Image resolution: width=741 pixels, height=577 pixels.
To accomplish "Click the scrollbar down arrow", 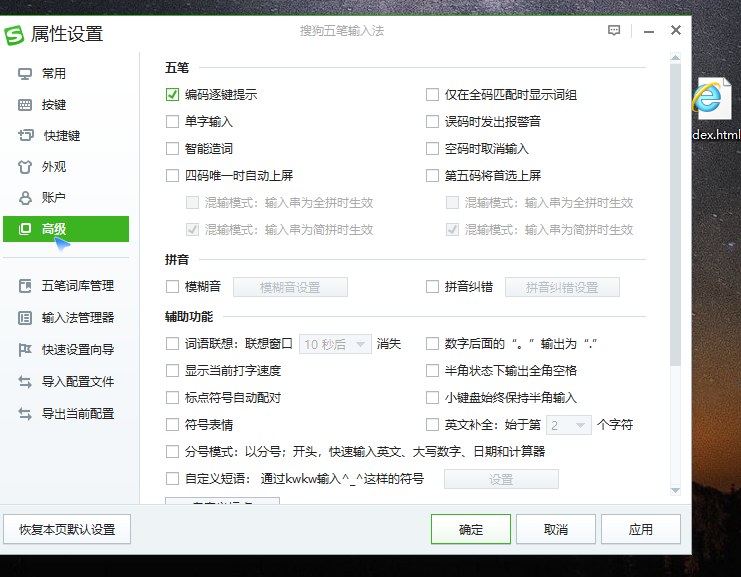I will (675, 491).
